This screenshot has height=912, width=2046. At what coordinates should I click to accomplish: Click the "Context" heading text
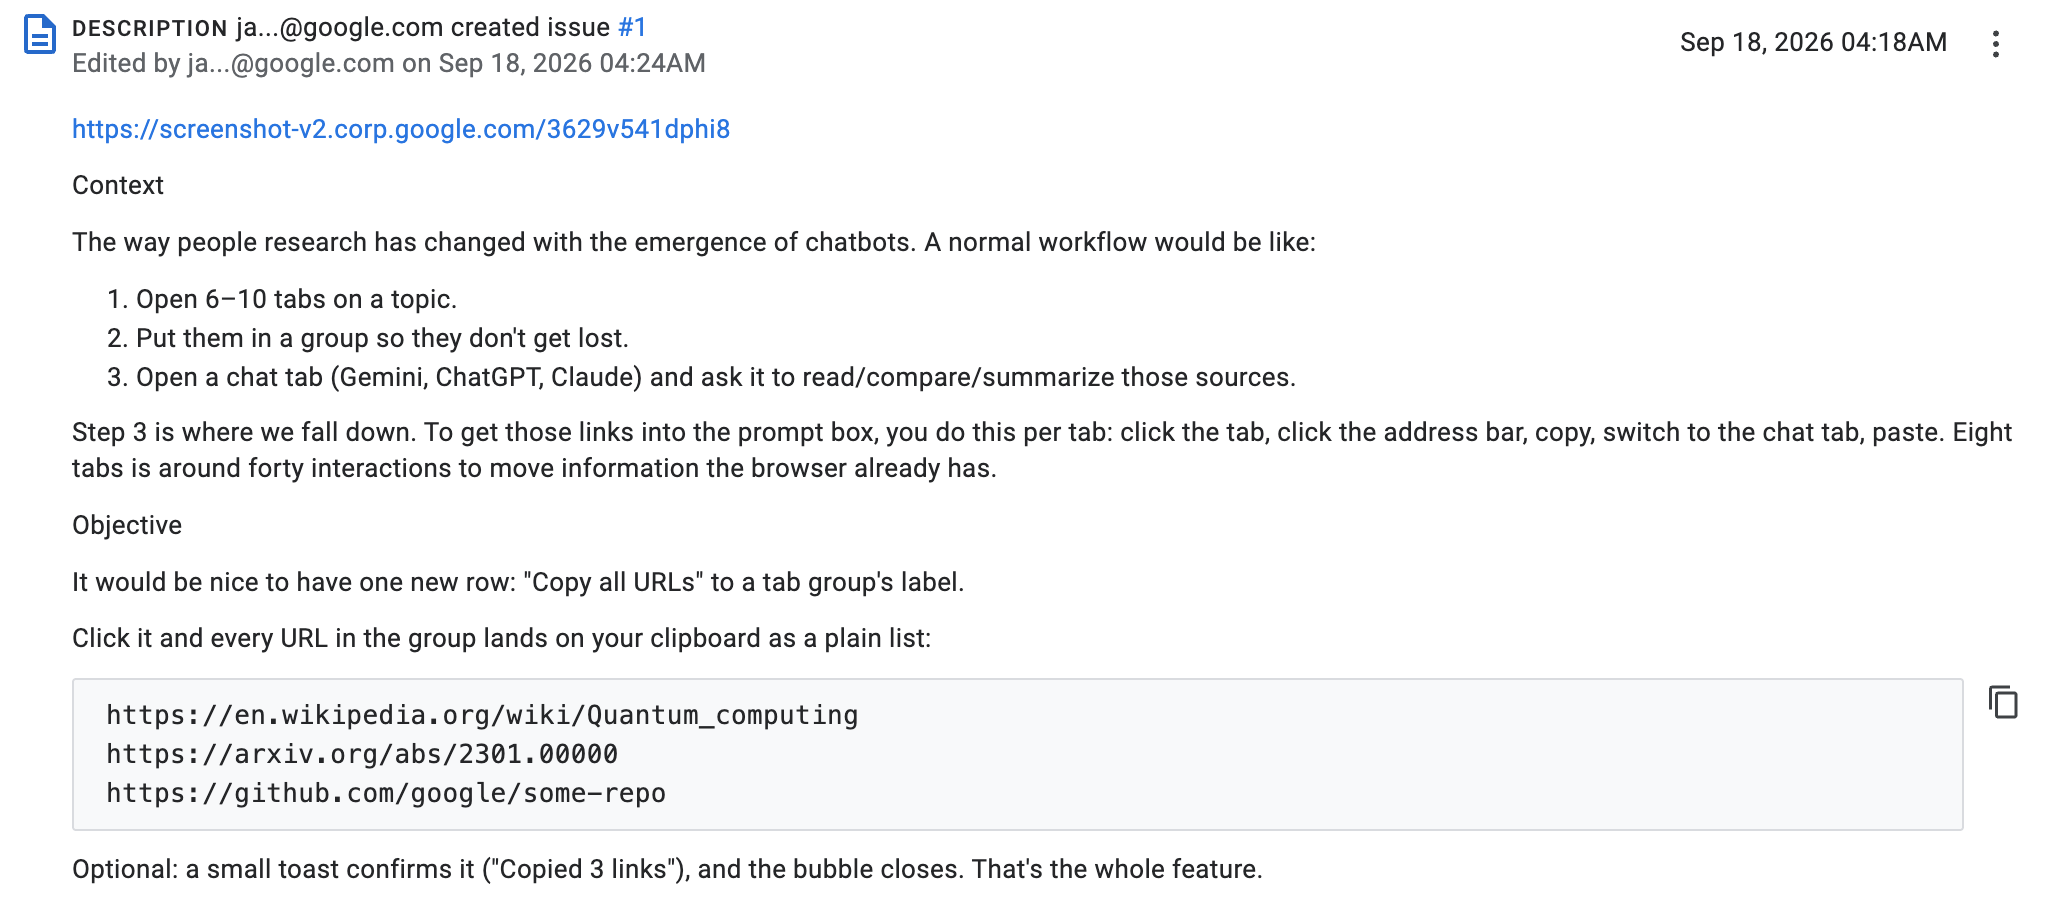(x=118, y=185)
